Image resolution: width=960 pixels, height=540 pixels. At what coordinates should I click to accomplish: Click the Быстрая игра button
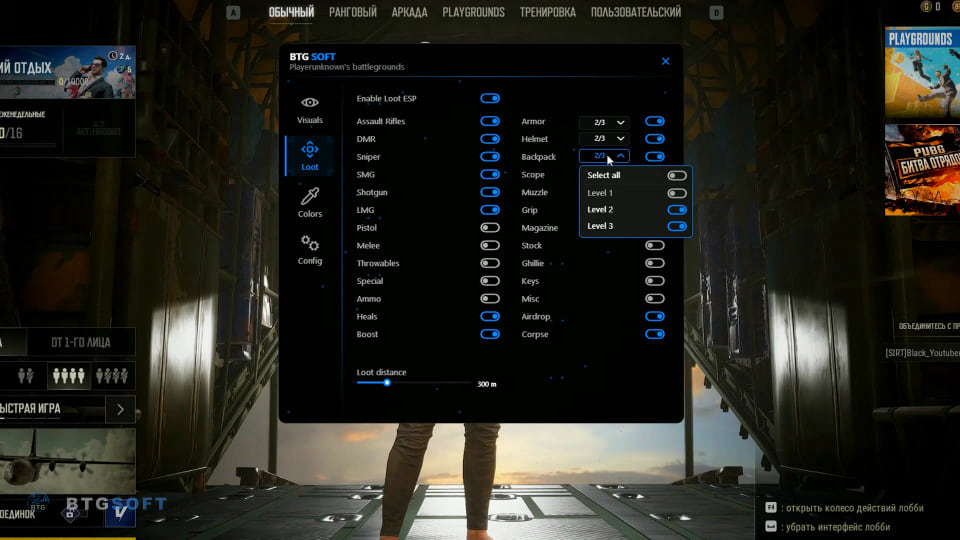(52, 409)
